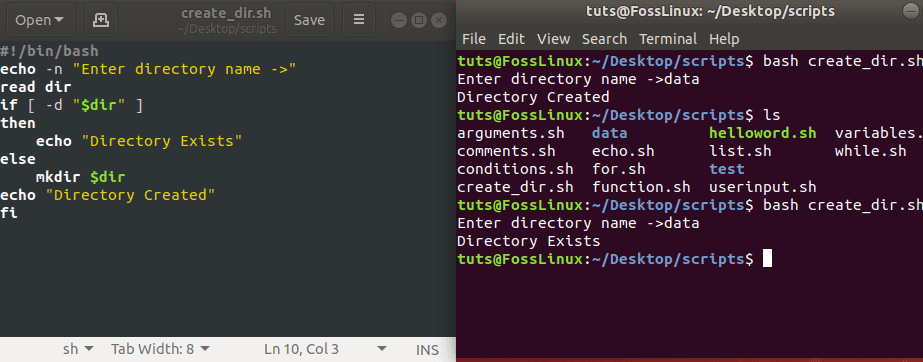Click function.sh in the terminal listing

[640, 187]
